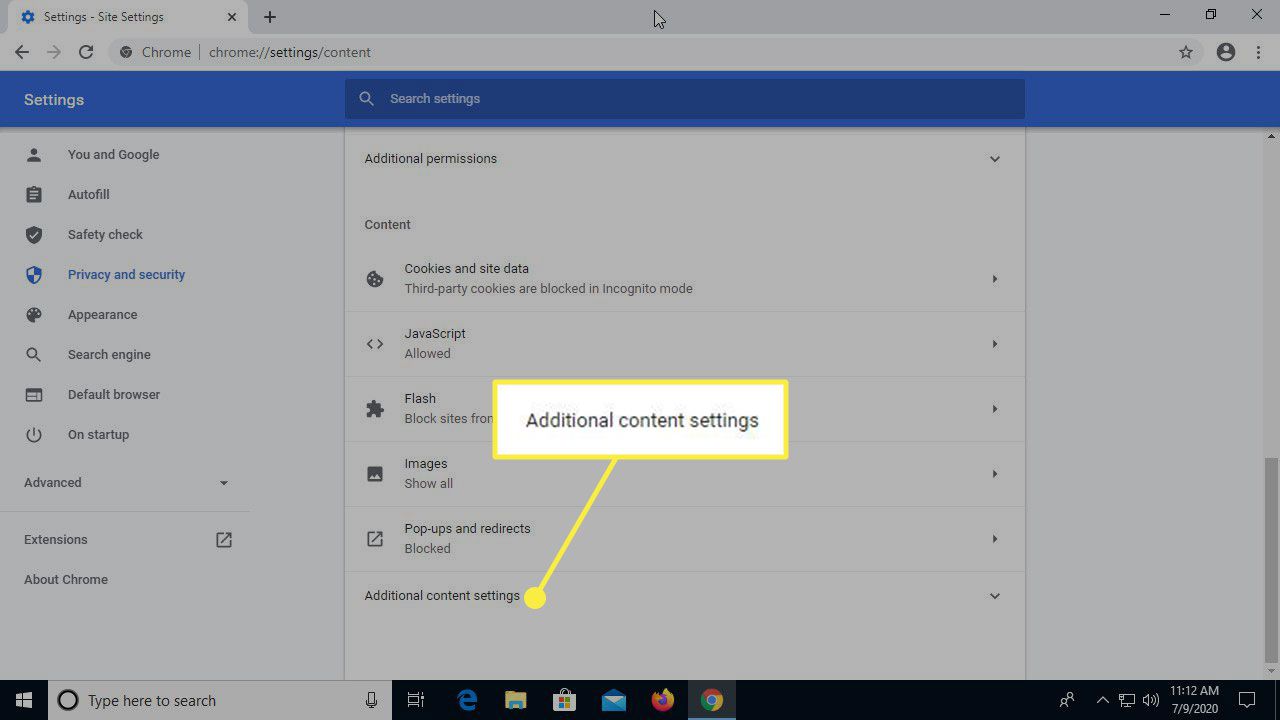
Task: Click Type here to search box
Action: click(220, 700)
